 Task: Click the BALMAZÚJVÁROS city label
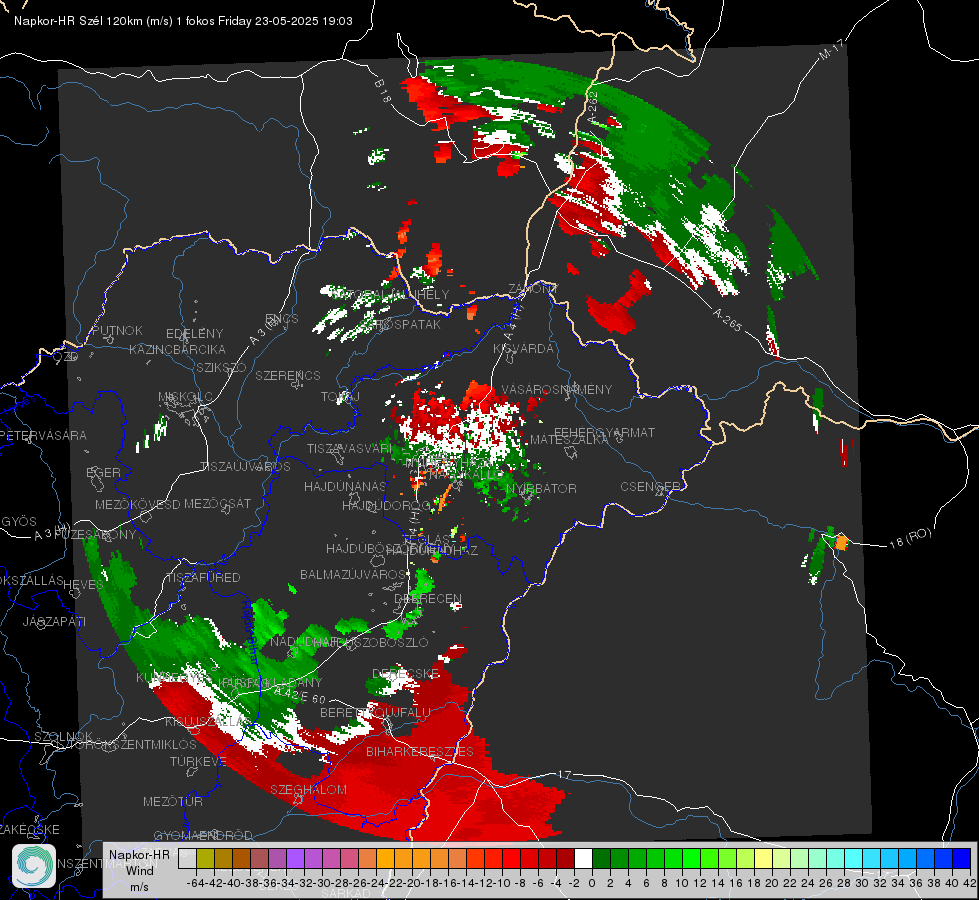(353, 574)
